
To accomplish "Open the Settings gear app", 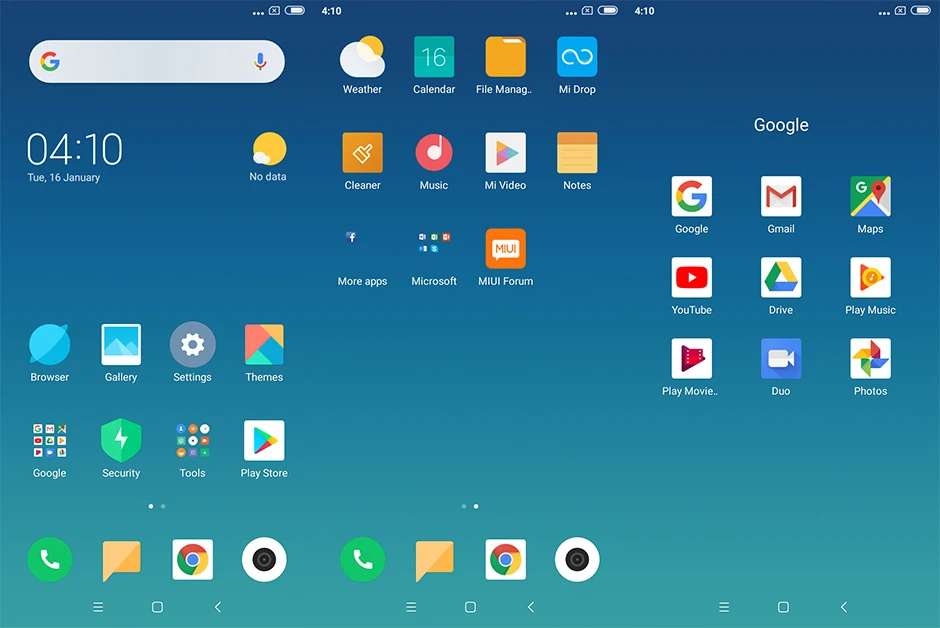I will point(192,345).
